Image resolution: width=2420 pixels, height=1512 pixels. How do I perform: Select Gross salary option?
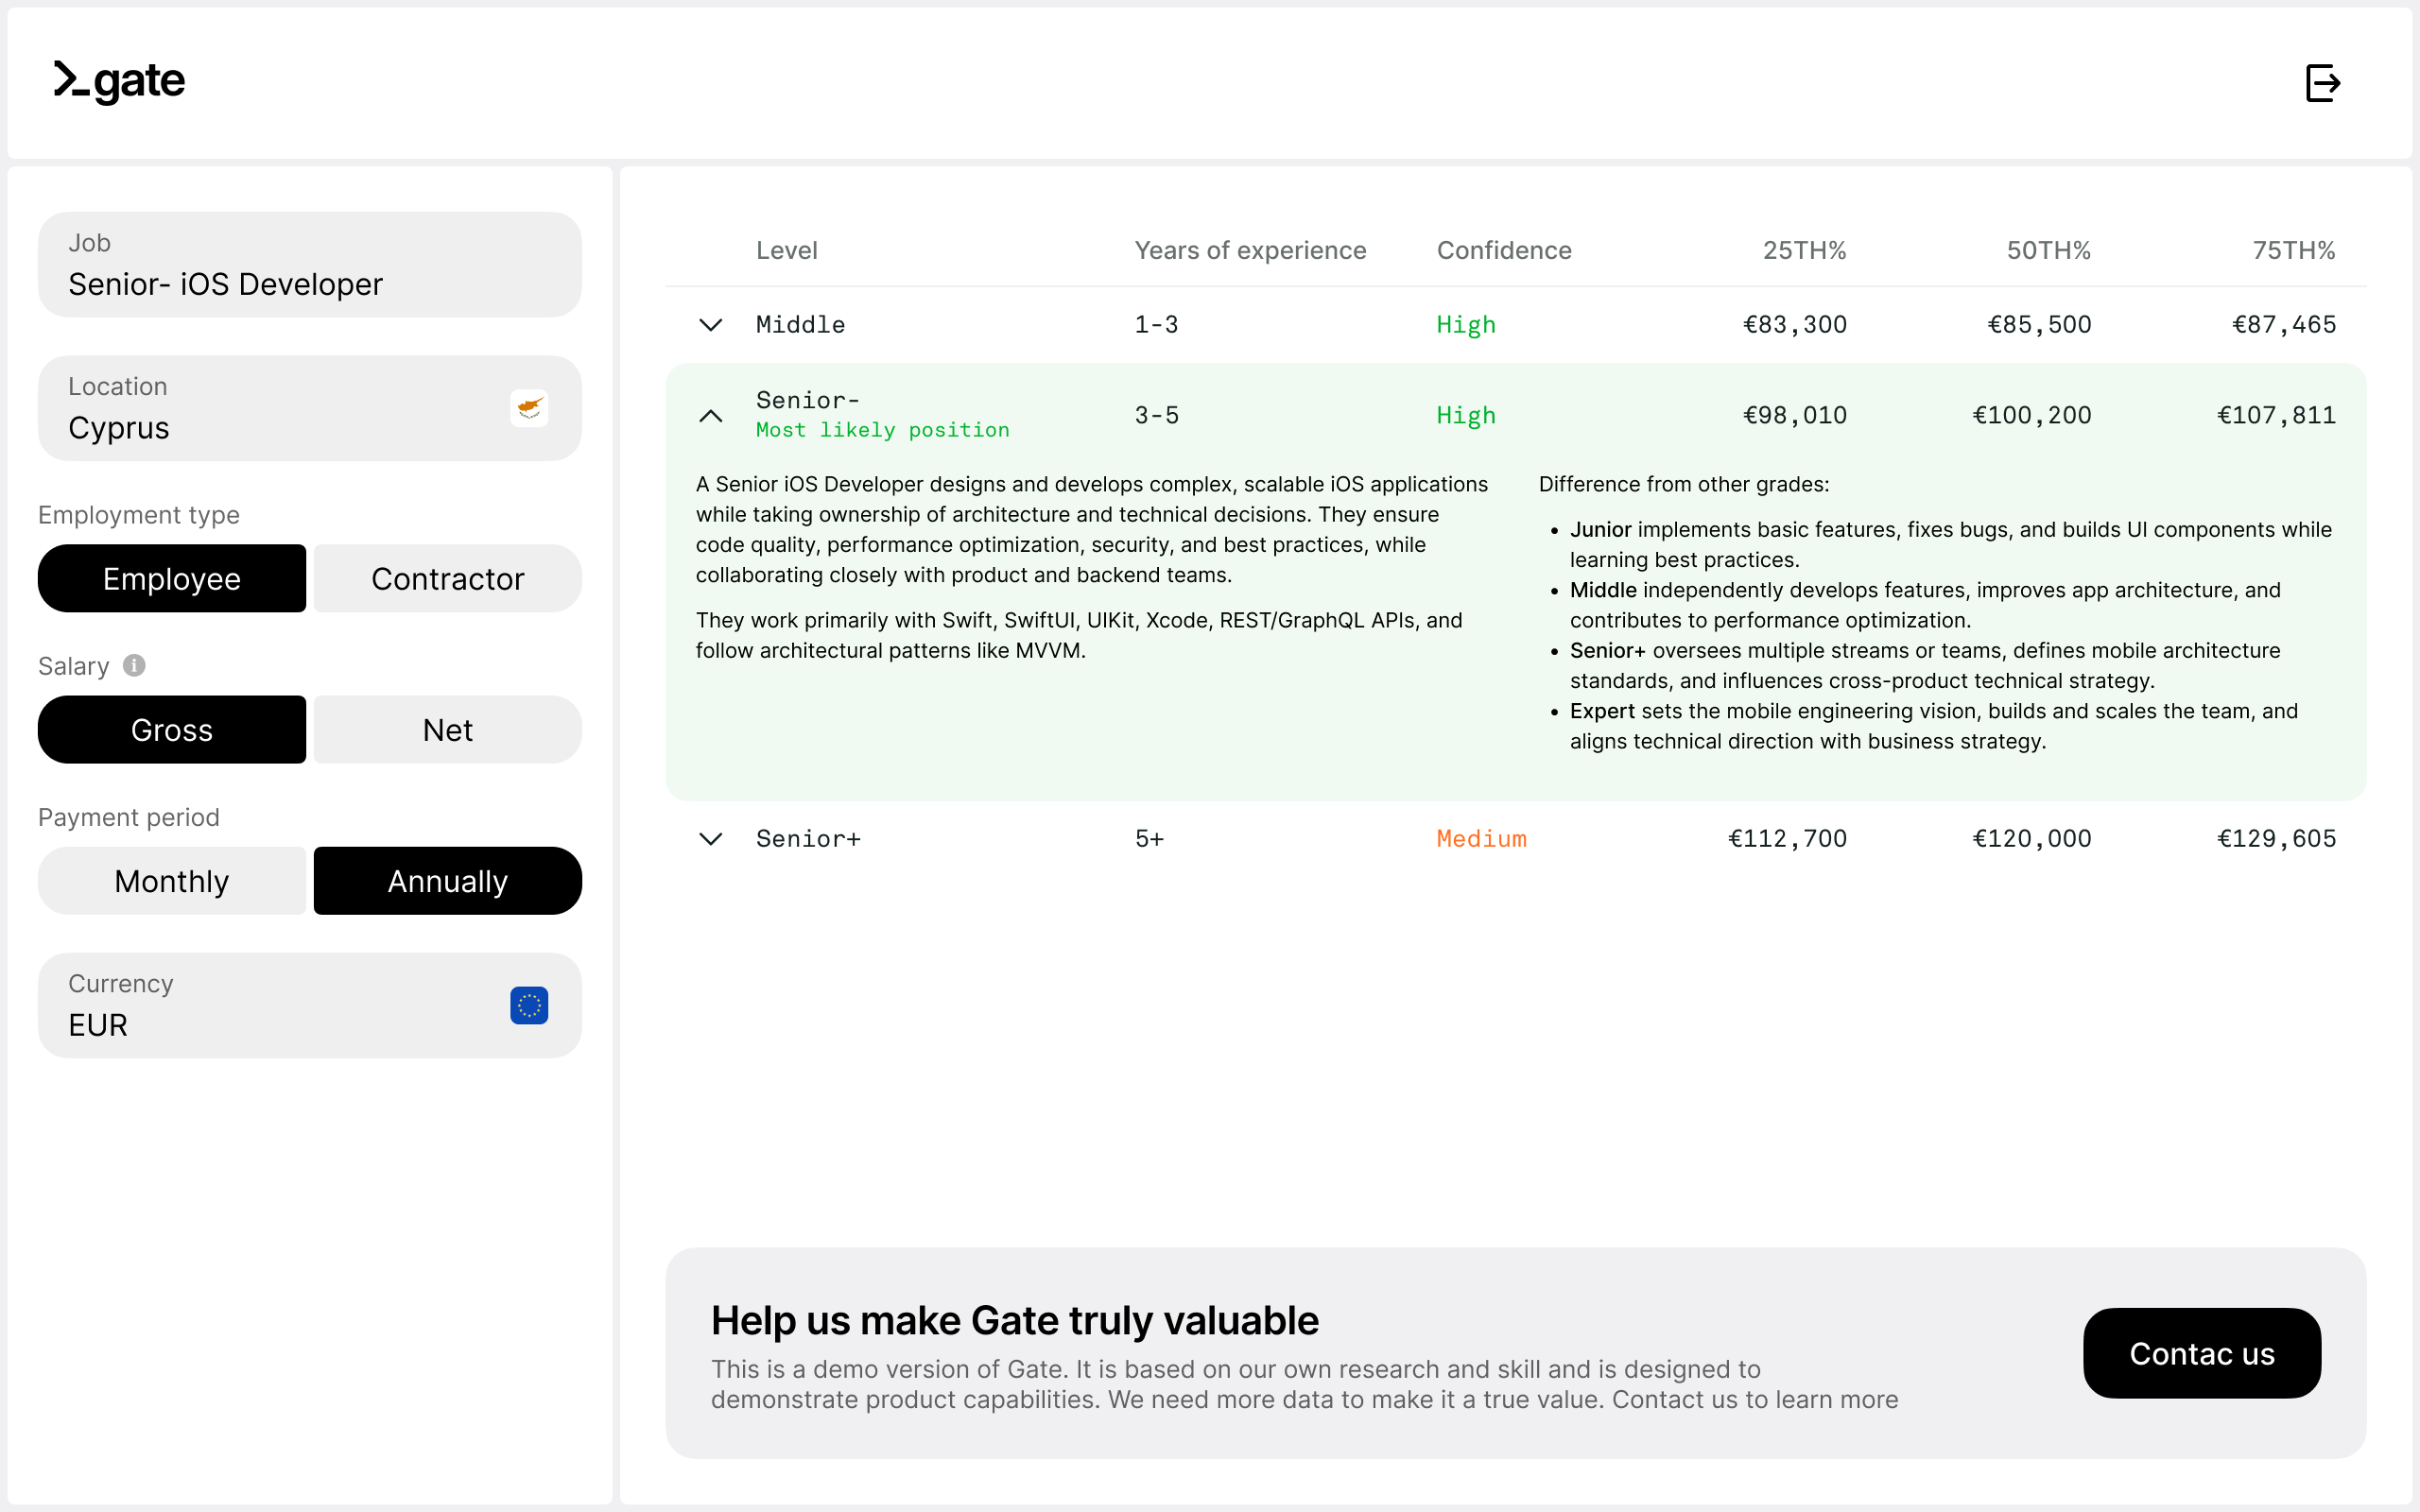(172, 730)
